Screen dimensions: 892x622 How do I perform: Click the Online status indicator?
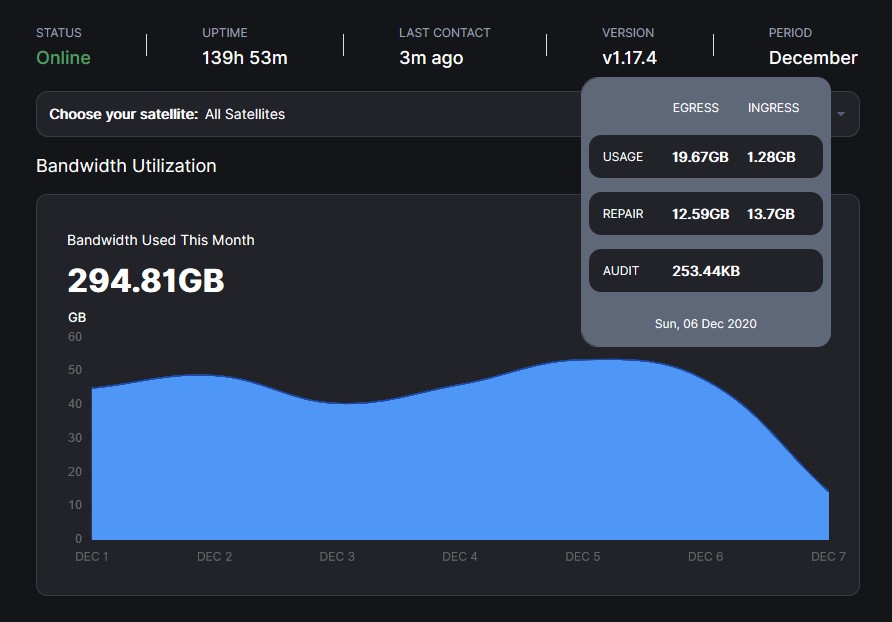[63, 58]
